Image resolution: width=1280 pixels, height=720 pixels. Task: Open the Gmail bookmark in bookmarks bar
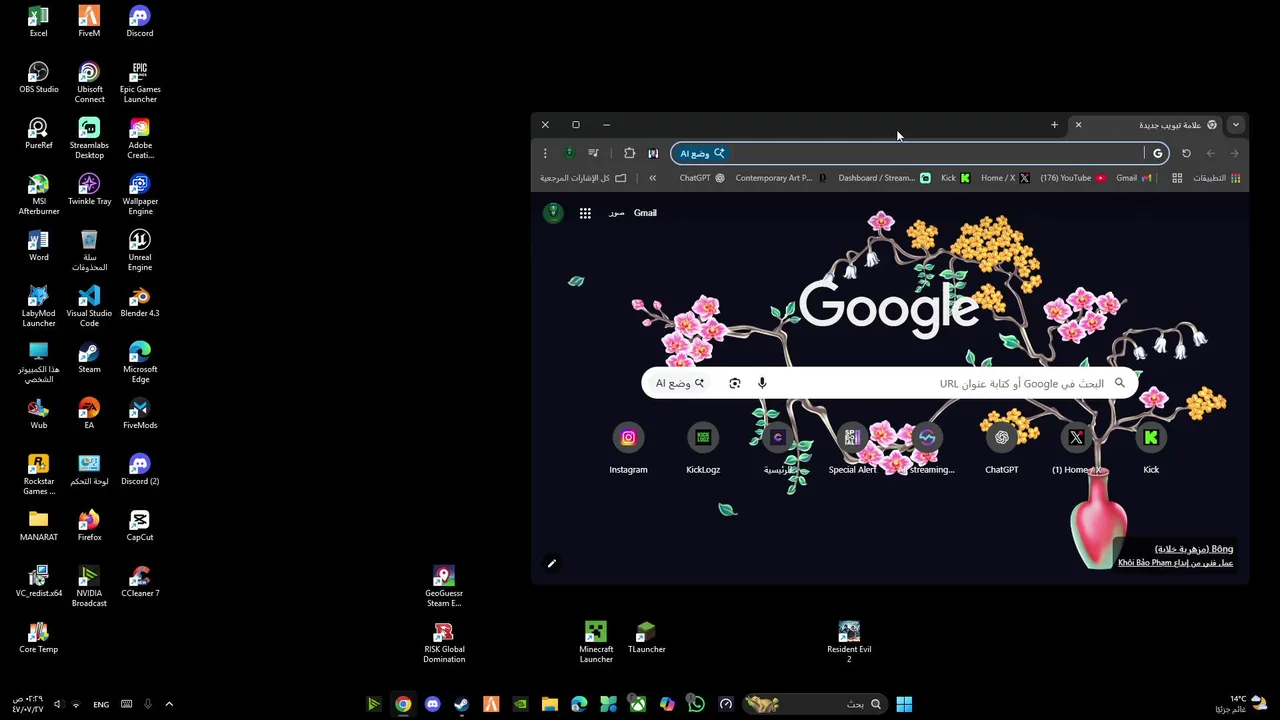(x=1134, y=178)
